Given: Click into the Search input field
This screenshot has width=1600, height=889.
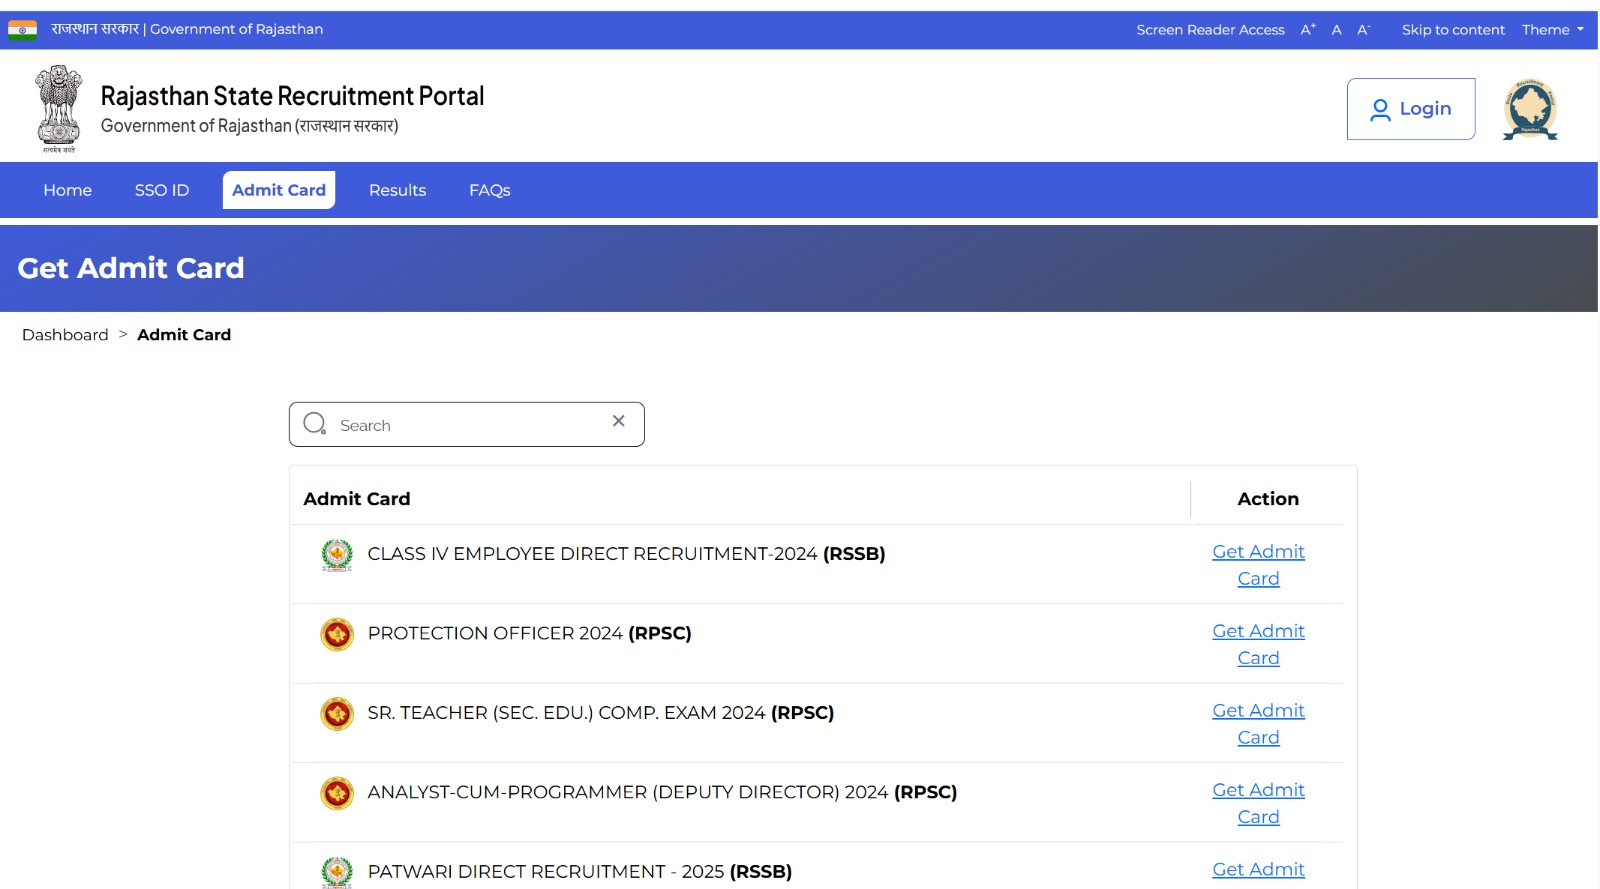Looking at the screenshot, I should (x=466, y=425).
